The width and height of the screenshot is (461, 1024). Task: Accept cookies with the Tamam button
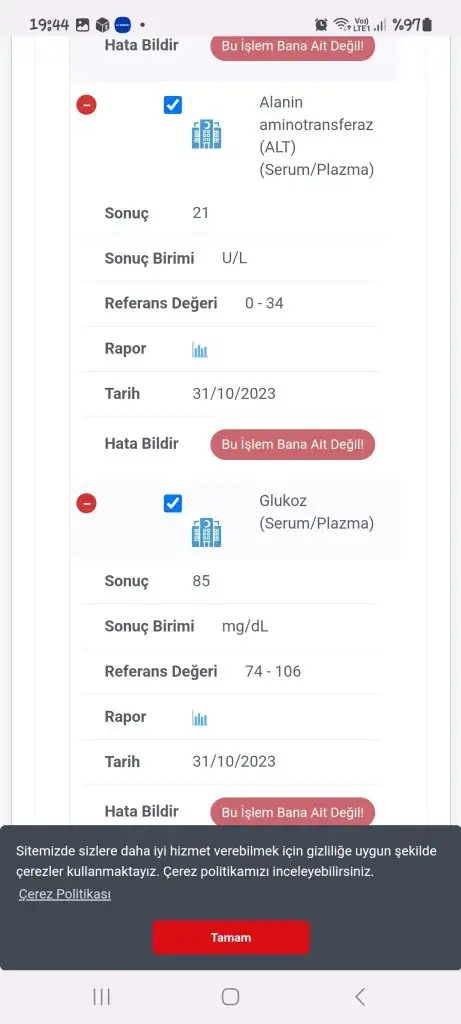[230, 937]
